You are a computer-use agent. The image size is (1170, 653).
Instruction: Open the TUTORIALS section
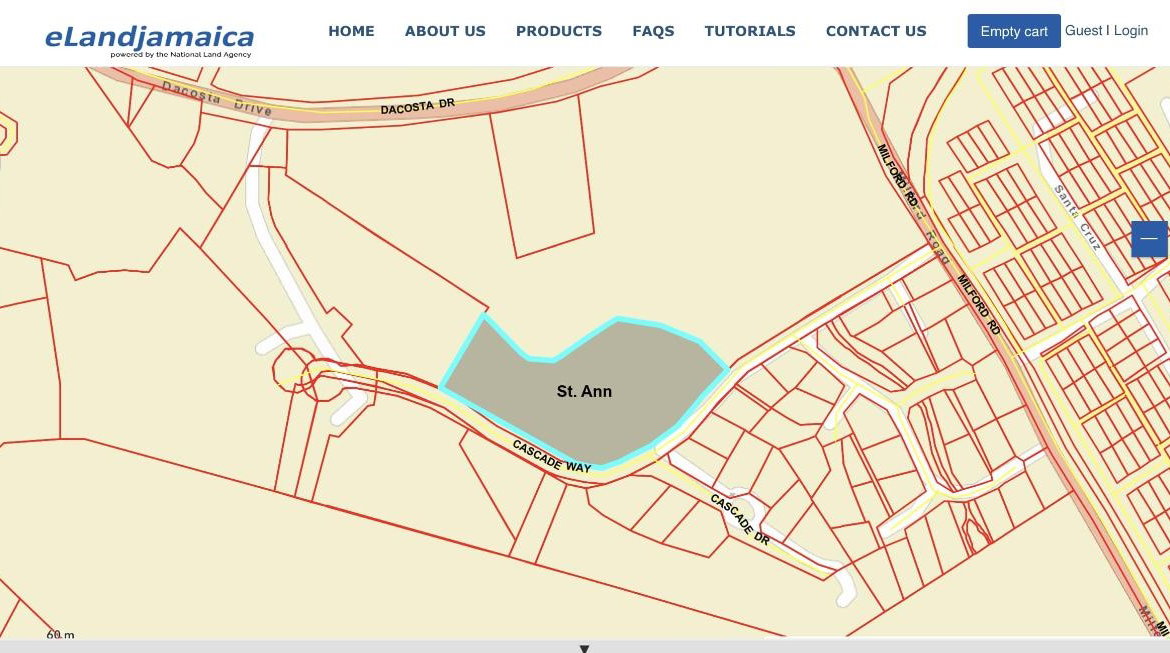tap(750, 31)
